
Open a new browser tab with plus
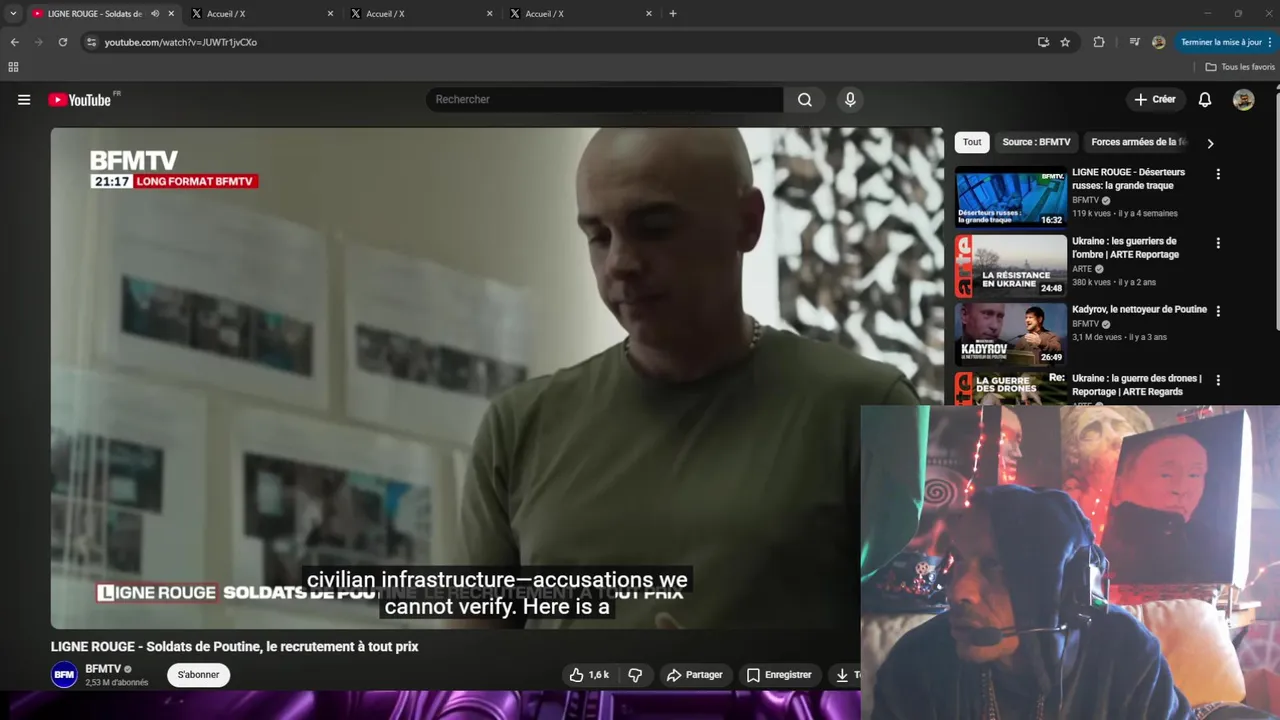click(673, 14)
